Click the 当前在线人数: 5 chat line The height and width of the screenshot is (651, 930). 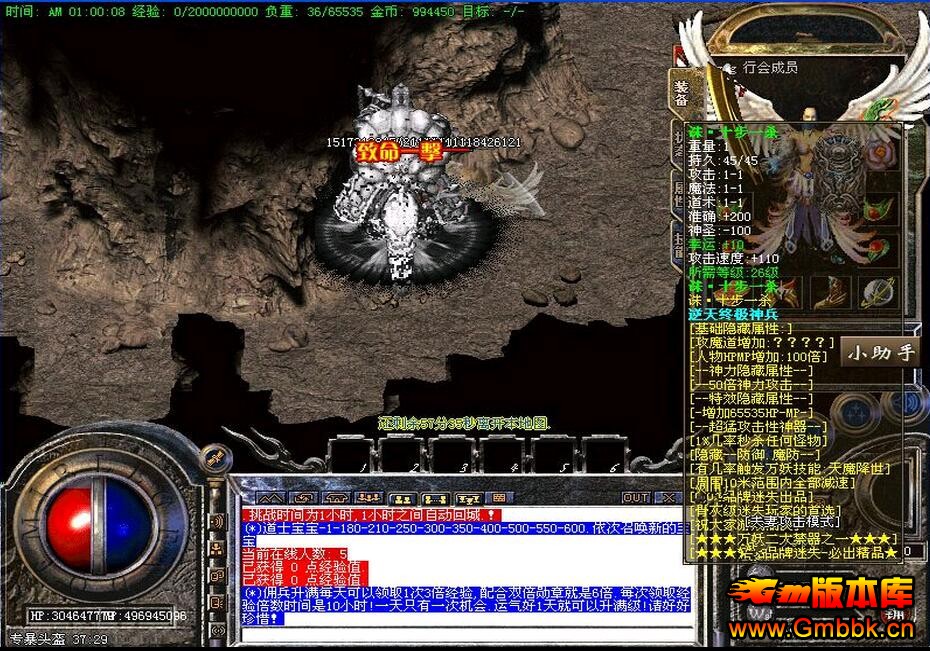coord(295,554)
